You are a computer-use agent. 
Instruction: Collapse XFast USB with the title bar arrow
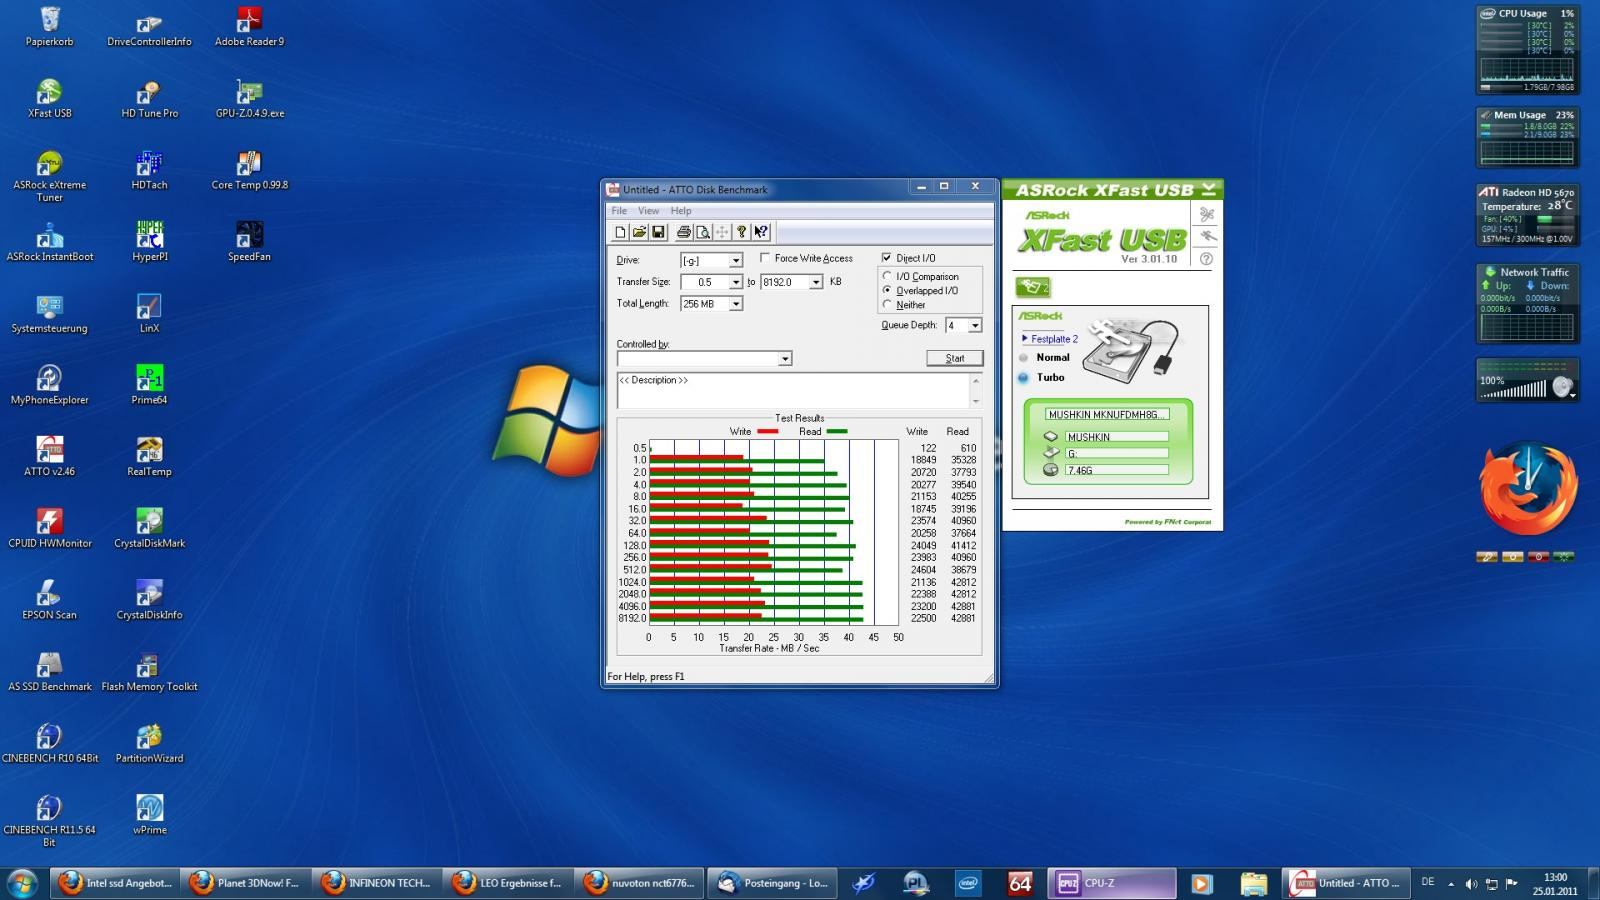[1209, 189]
